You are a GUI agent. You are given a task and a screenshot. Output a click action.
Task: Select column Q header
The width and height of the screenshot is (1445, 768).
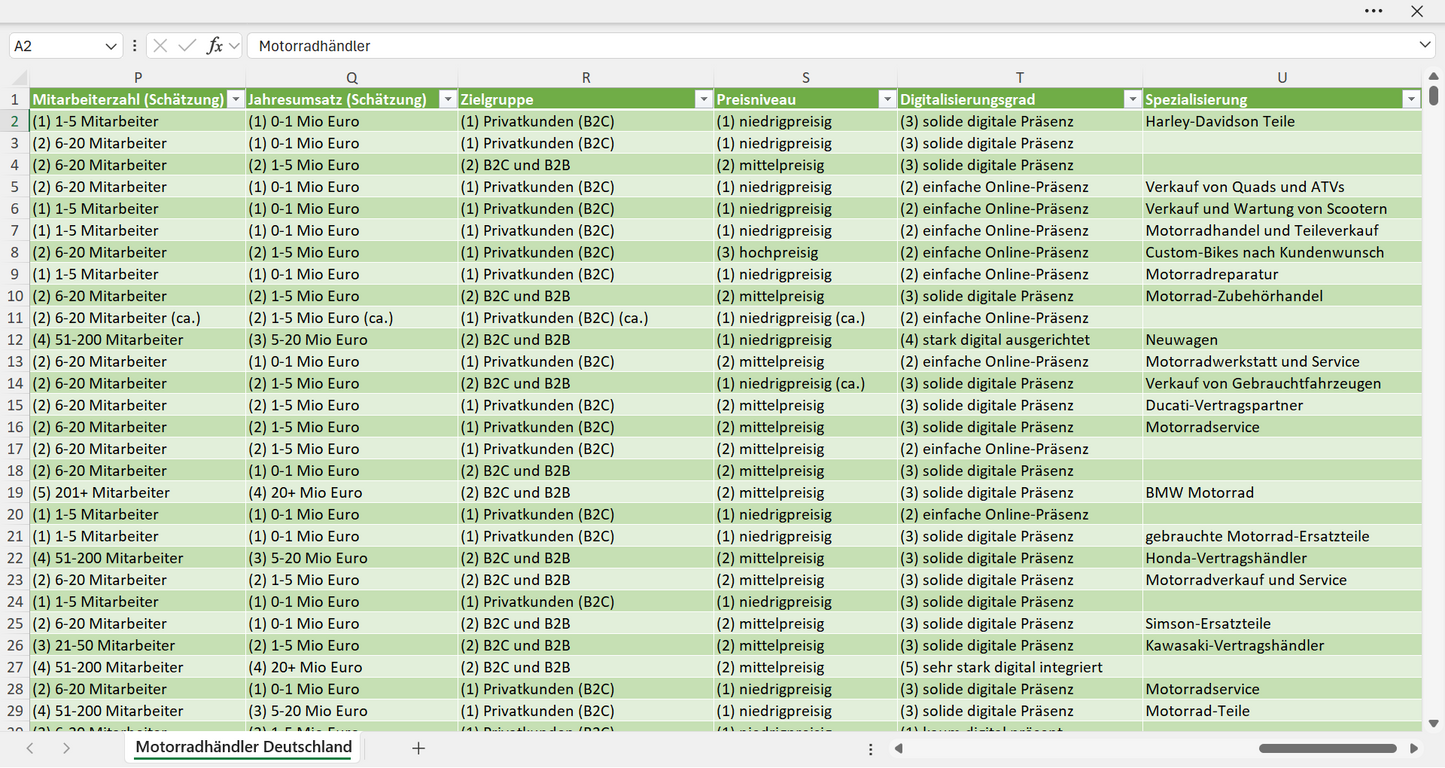tap(352, 78)
